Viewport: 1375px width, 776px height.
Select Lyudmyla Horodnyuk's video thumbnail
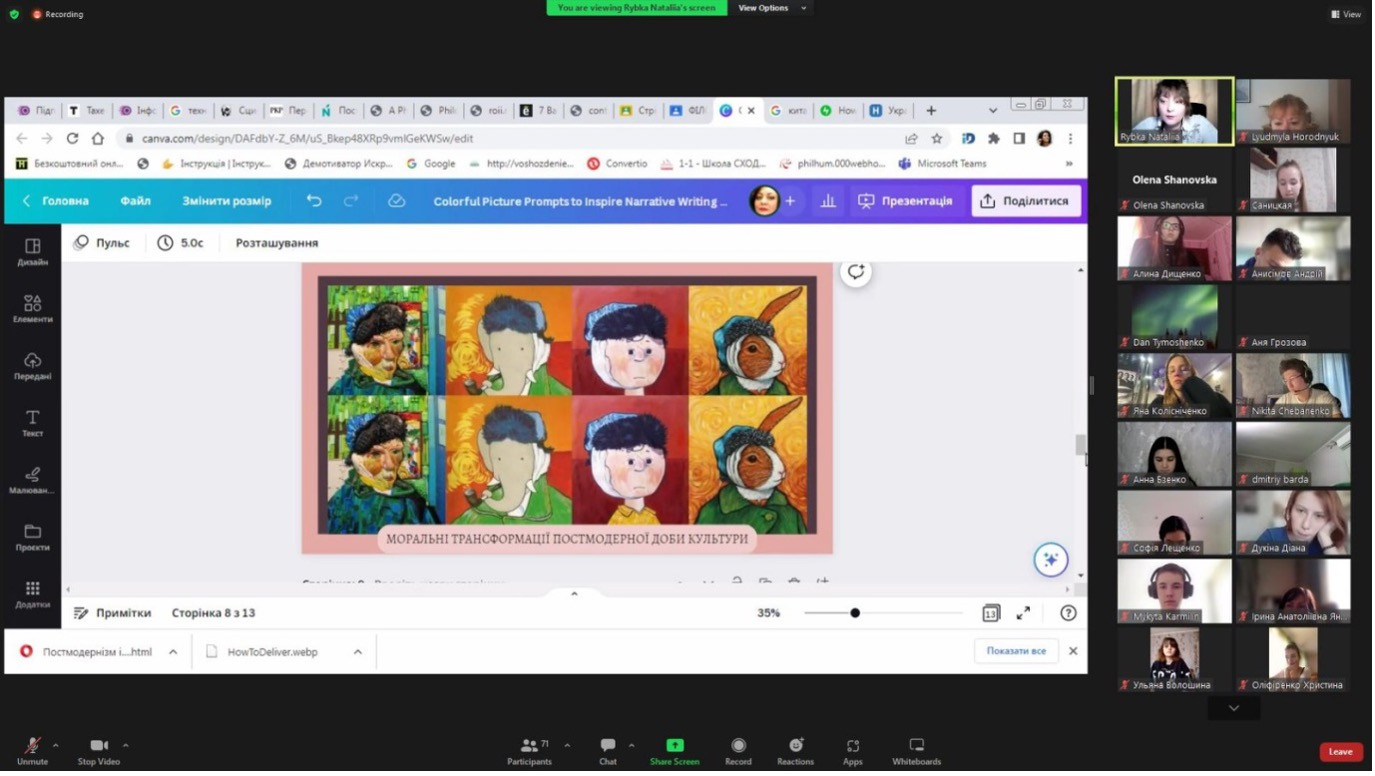click(1293, 112)
